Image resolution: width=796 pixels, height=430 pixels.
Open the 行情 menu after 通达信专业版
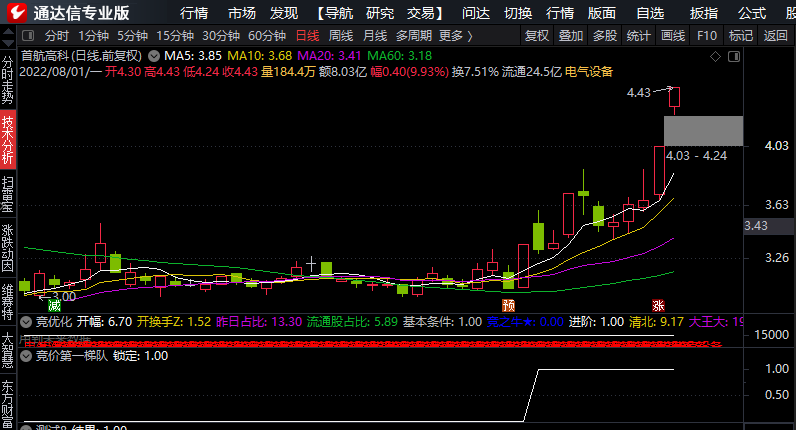(194, 13)
